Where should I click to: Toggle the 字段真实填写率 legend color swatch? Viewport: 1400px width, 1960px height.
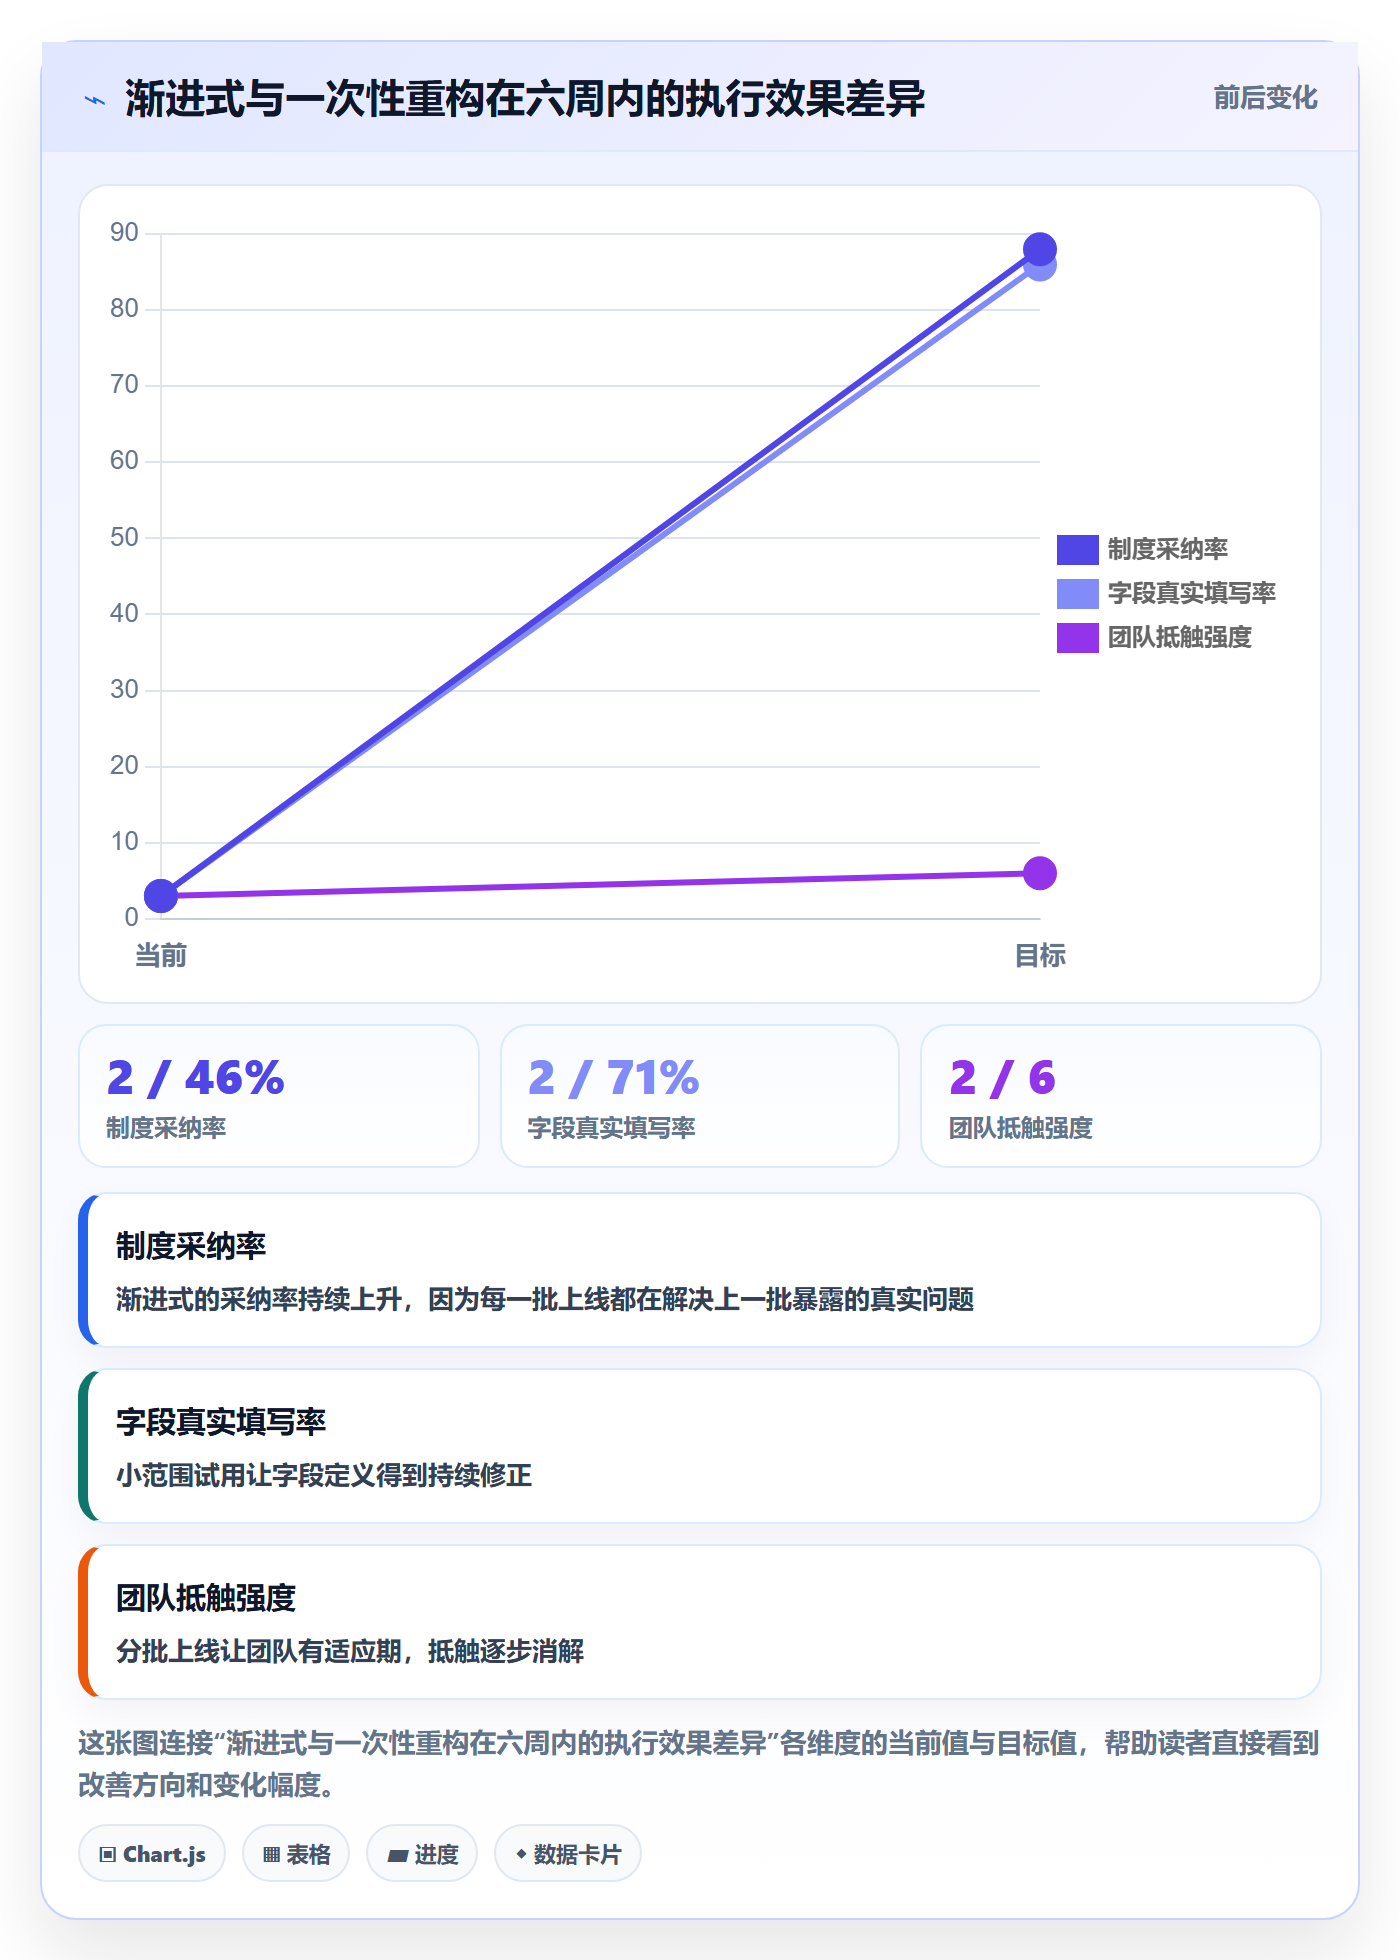click(1078, 594)
